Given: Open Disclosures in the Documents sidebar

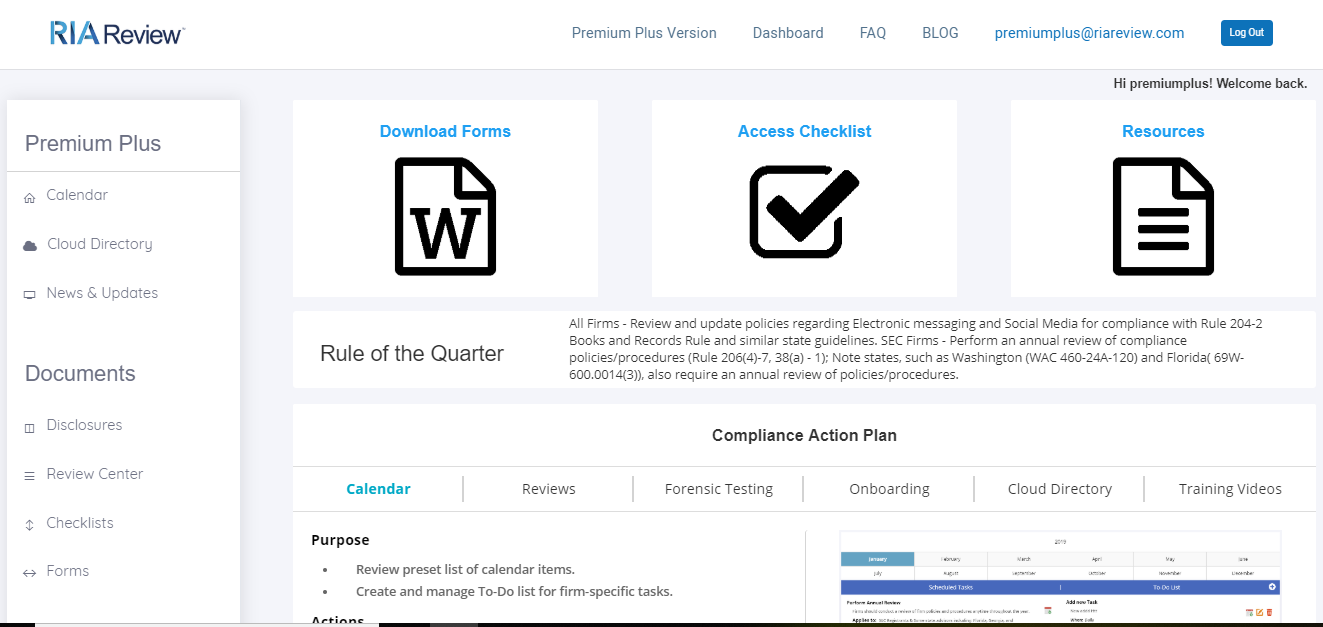Looking at the screenshot, I should 84,425.
